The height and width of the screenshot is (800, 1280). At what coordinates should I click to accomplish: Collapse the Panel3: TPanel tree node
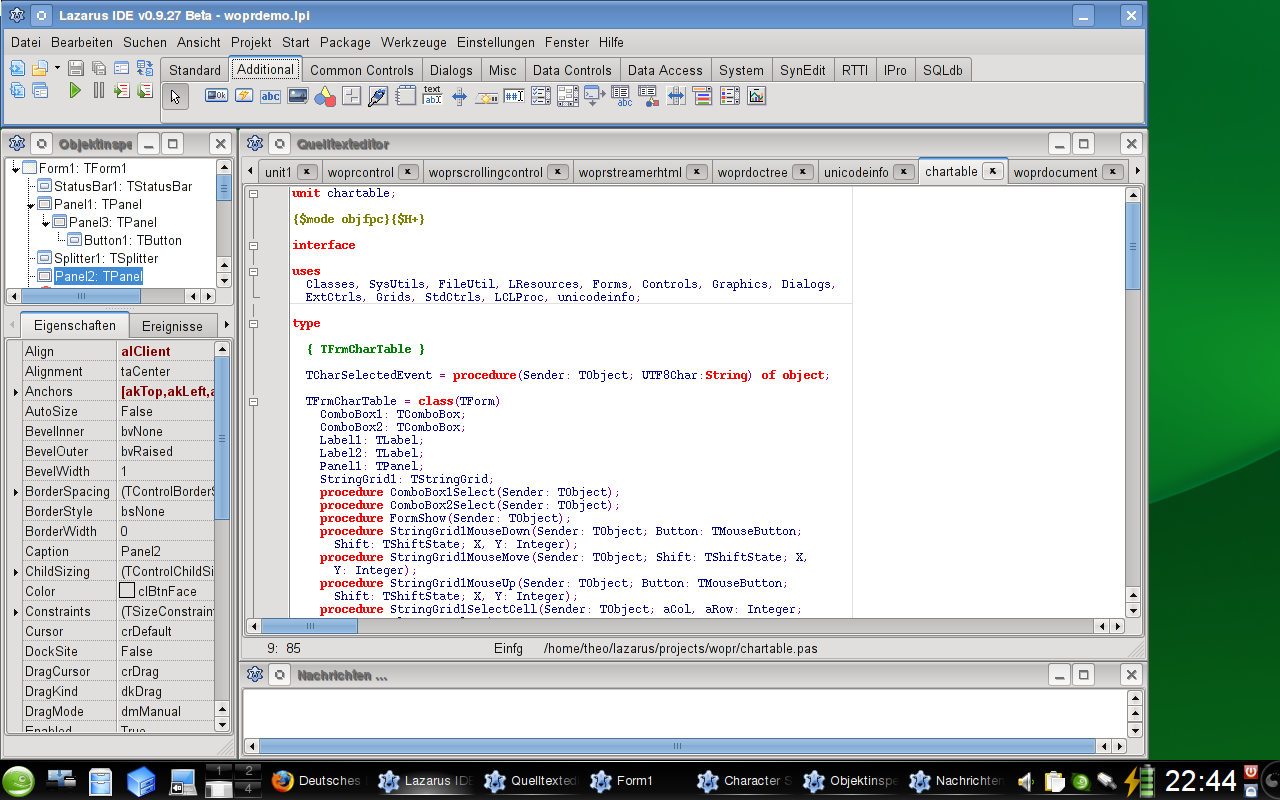[46, 222]
